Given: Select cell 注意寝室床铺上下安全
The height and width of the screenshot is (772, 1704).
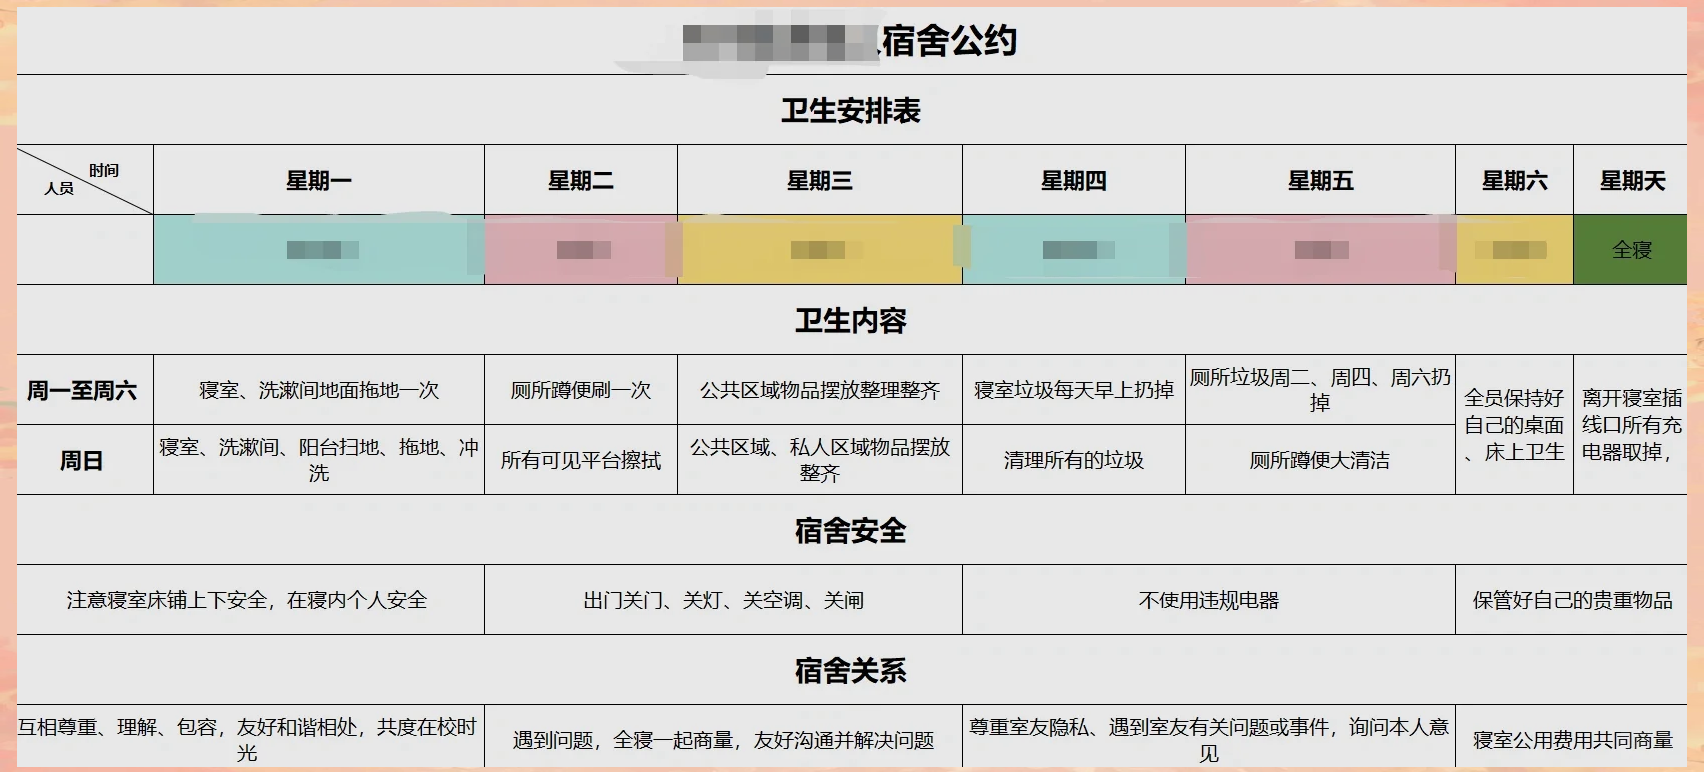Looking at the screenshot, I should (250, 600).
